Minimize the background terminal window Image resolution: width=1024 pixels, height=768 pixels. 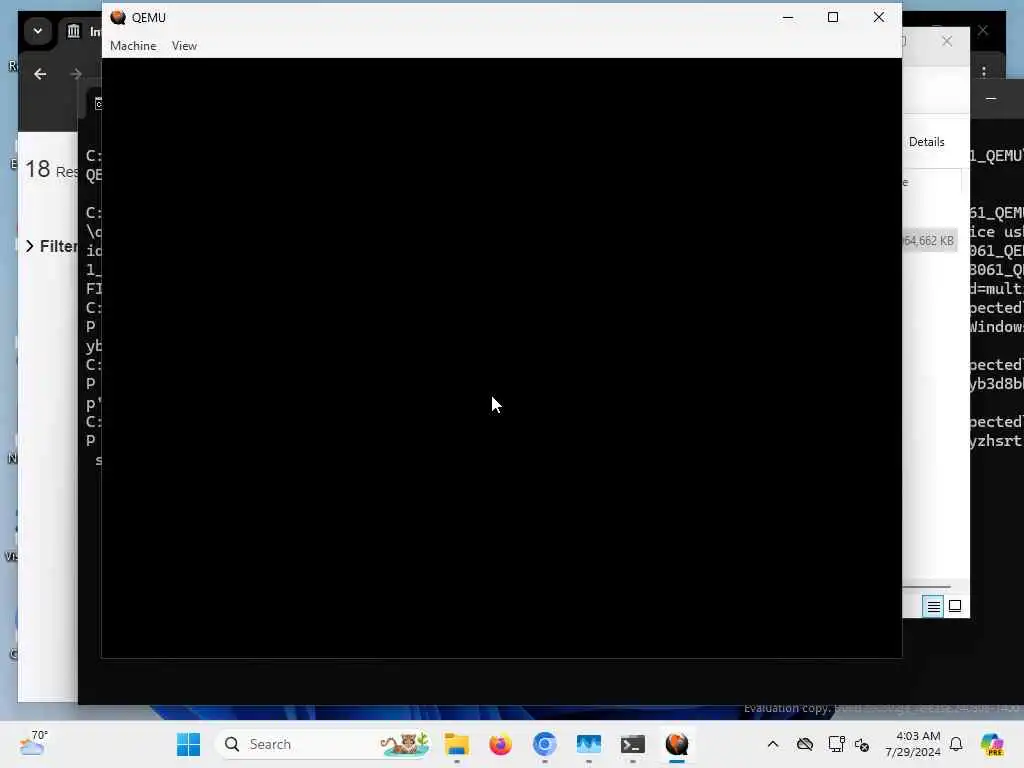[991, 99]
